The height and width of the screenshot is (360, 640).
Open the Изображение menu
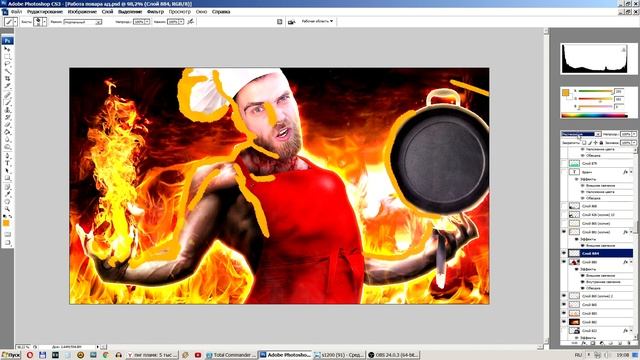click(82, 12)
